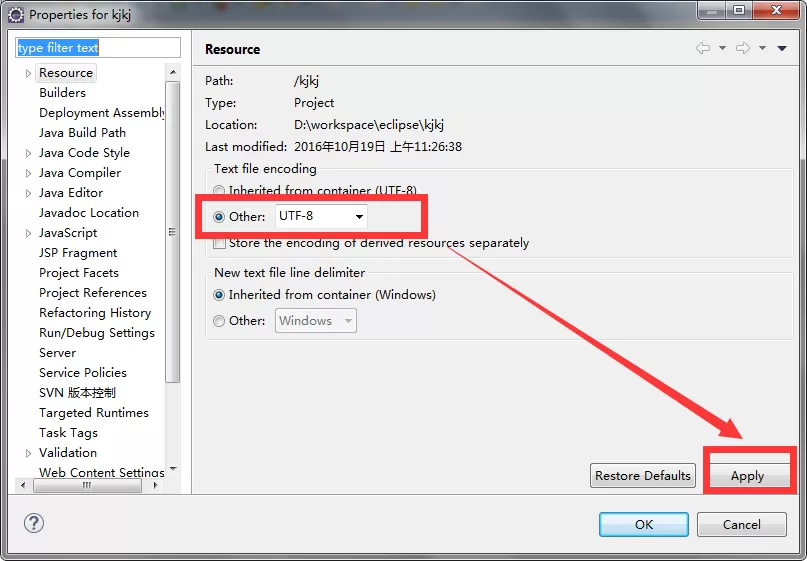Click the Last modified date value
Screen dimensions: 807x561
click(378, 147)
